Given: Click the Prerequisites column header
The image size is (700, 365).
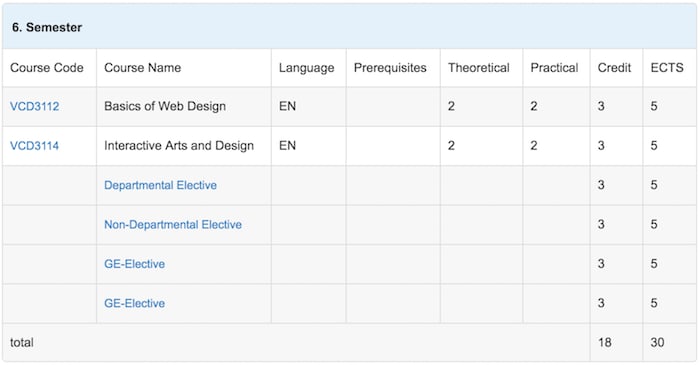Looking at the screenshot, I should pyautogui.click(x=390, y=67).
